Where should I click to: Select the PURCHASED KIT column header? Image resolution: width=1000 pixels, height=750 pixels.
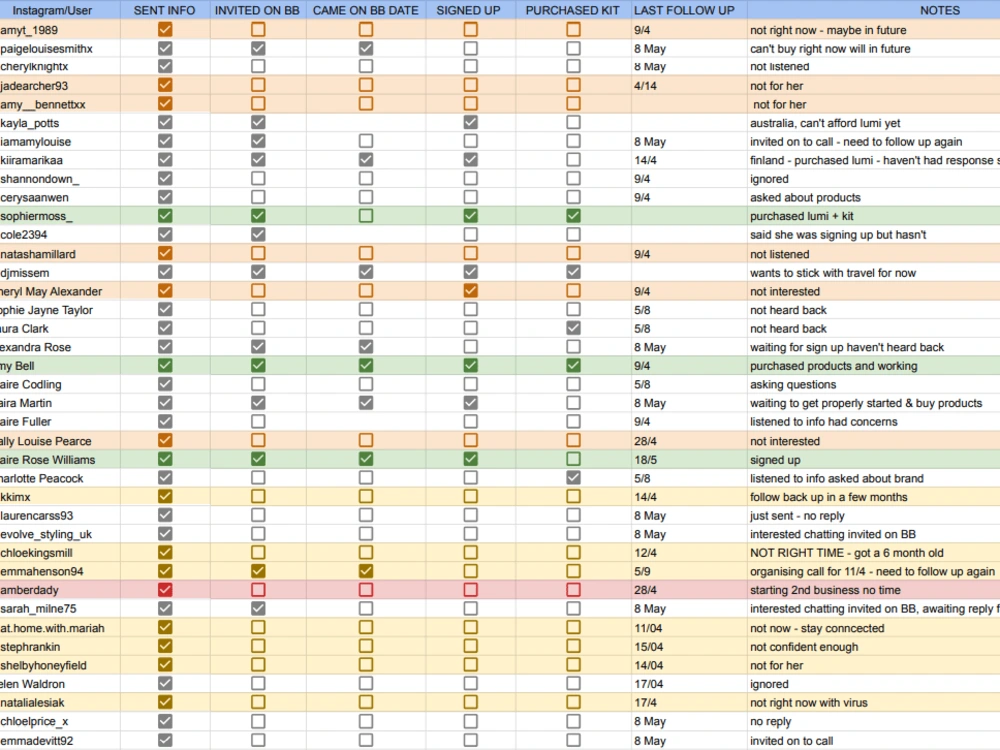(x=573, y=10)
